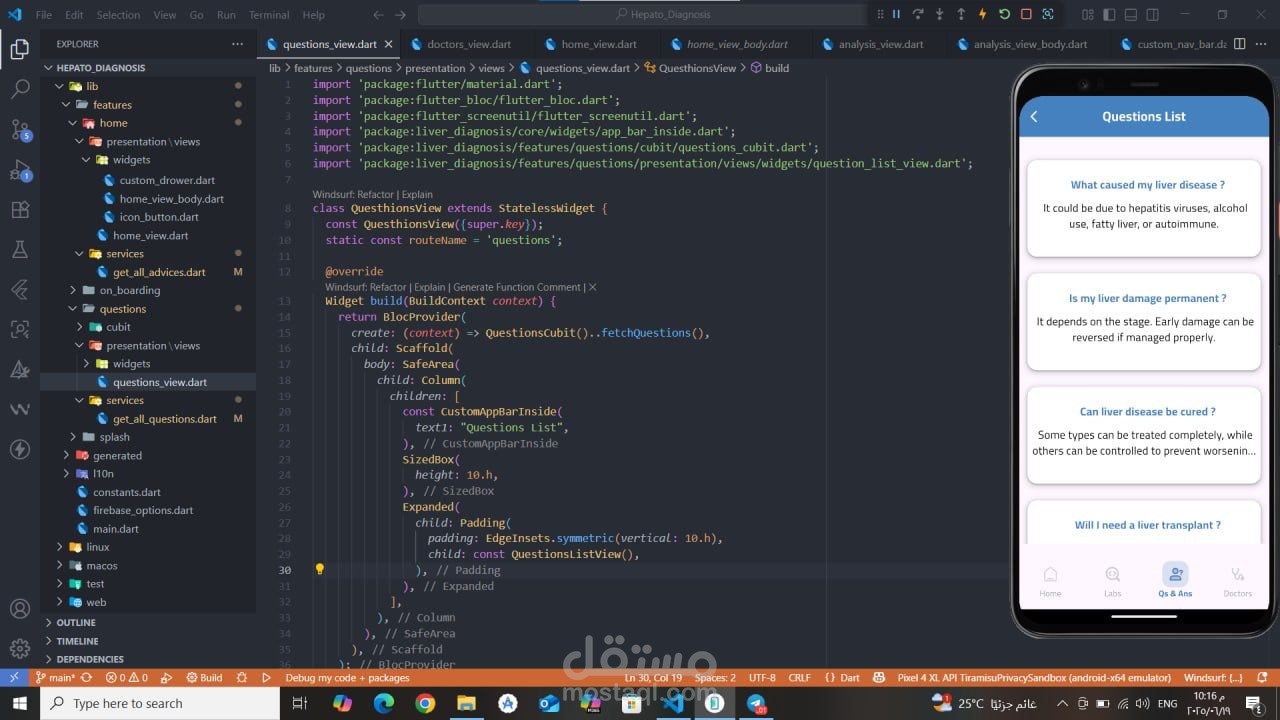The height and width of the screenshot is (720, 1280).
Task: Stop the debug session
Action: click(x=1026, y=14)
